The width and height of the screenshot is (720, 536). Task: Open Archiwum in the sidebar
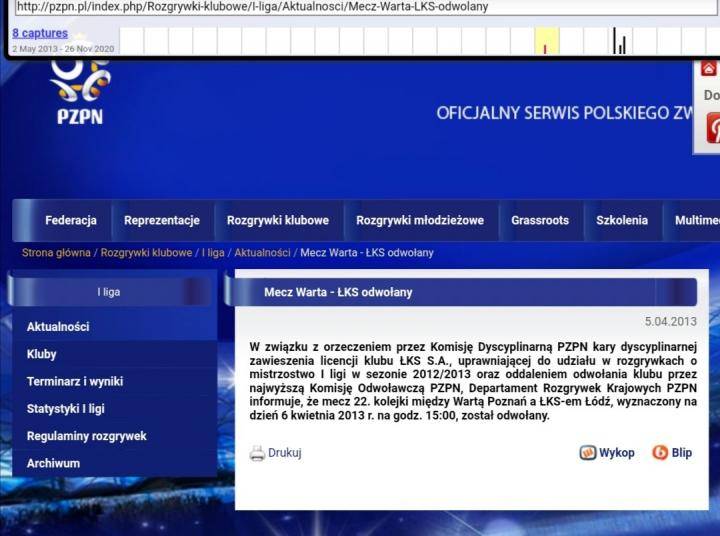click(53, 463)
